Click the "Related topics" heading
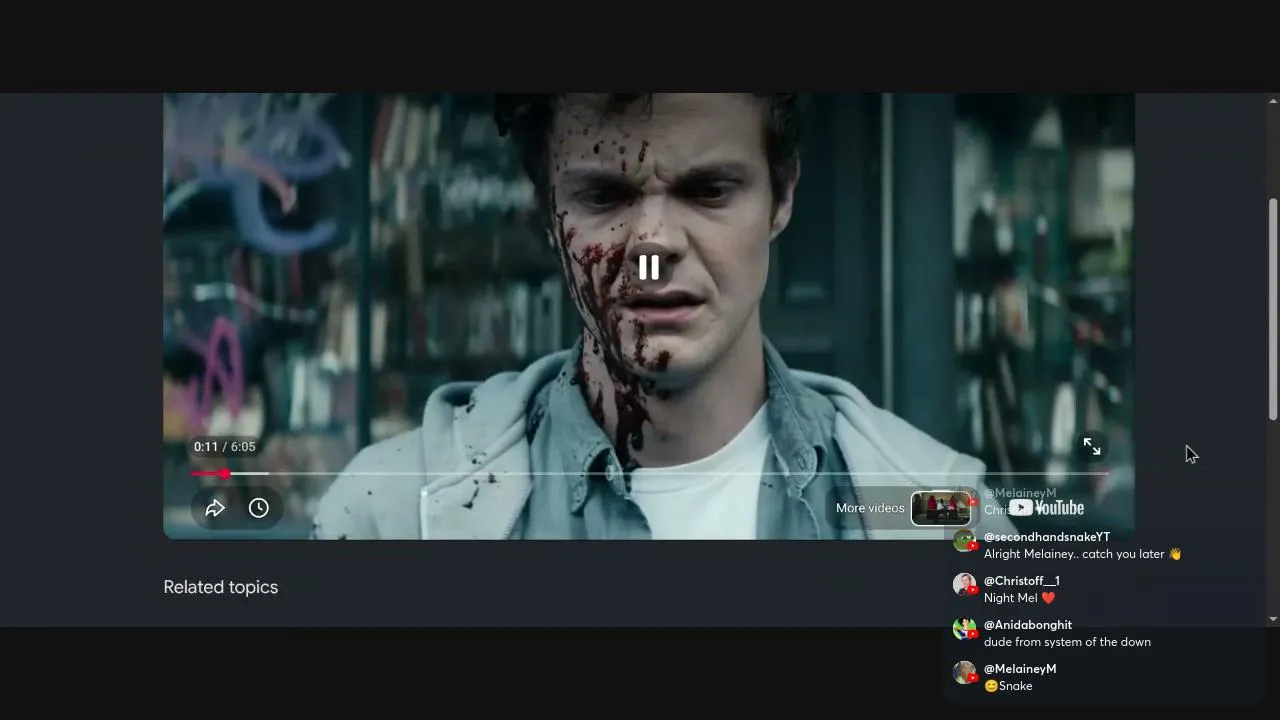 [221, 587]
